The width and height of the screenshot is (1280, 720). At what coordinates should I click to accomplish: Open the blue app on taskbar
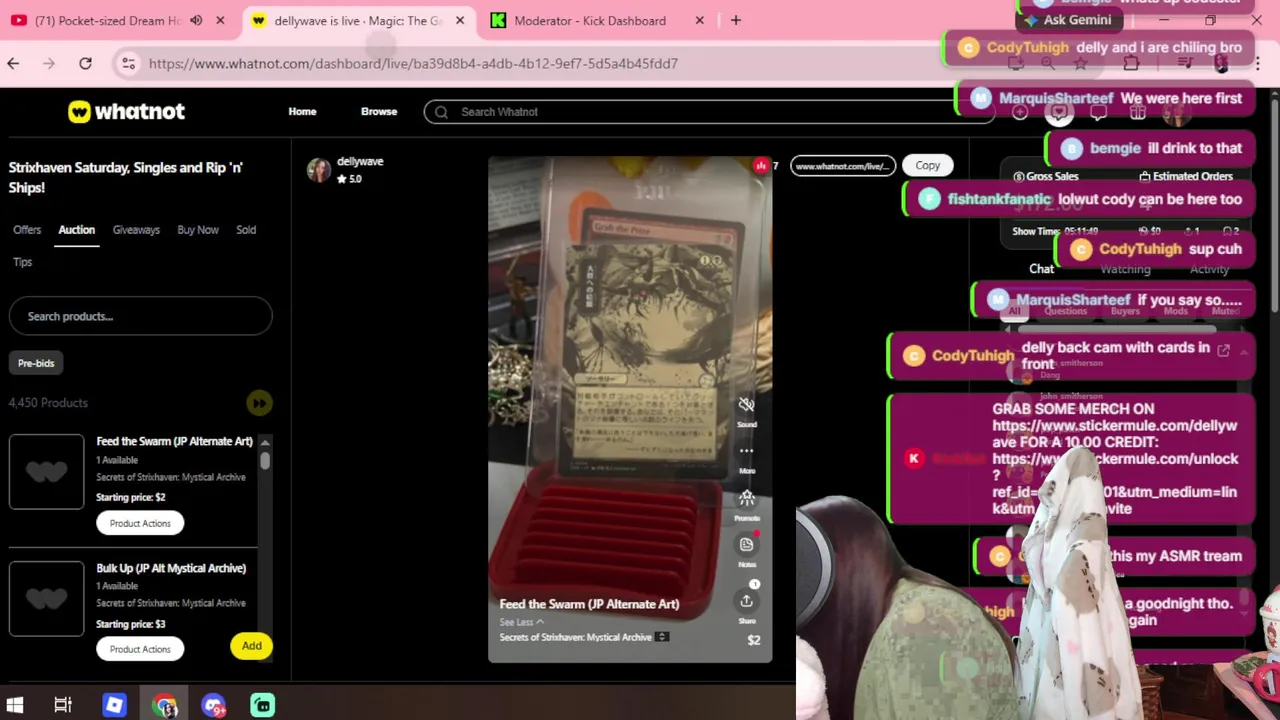point(113,705)
